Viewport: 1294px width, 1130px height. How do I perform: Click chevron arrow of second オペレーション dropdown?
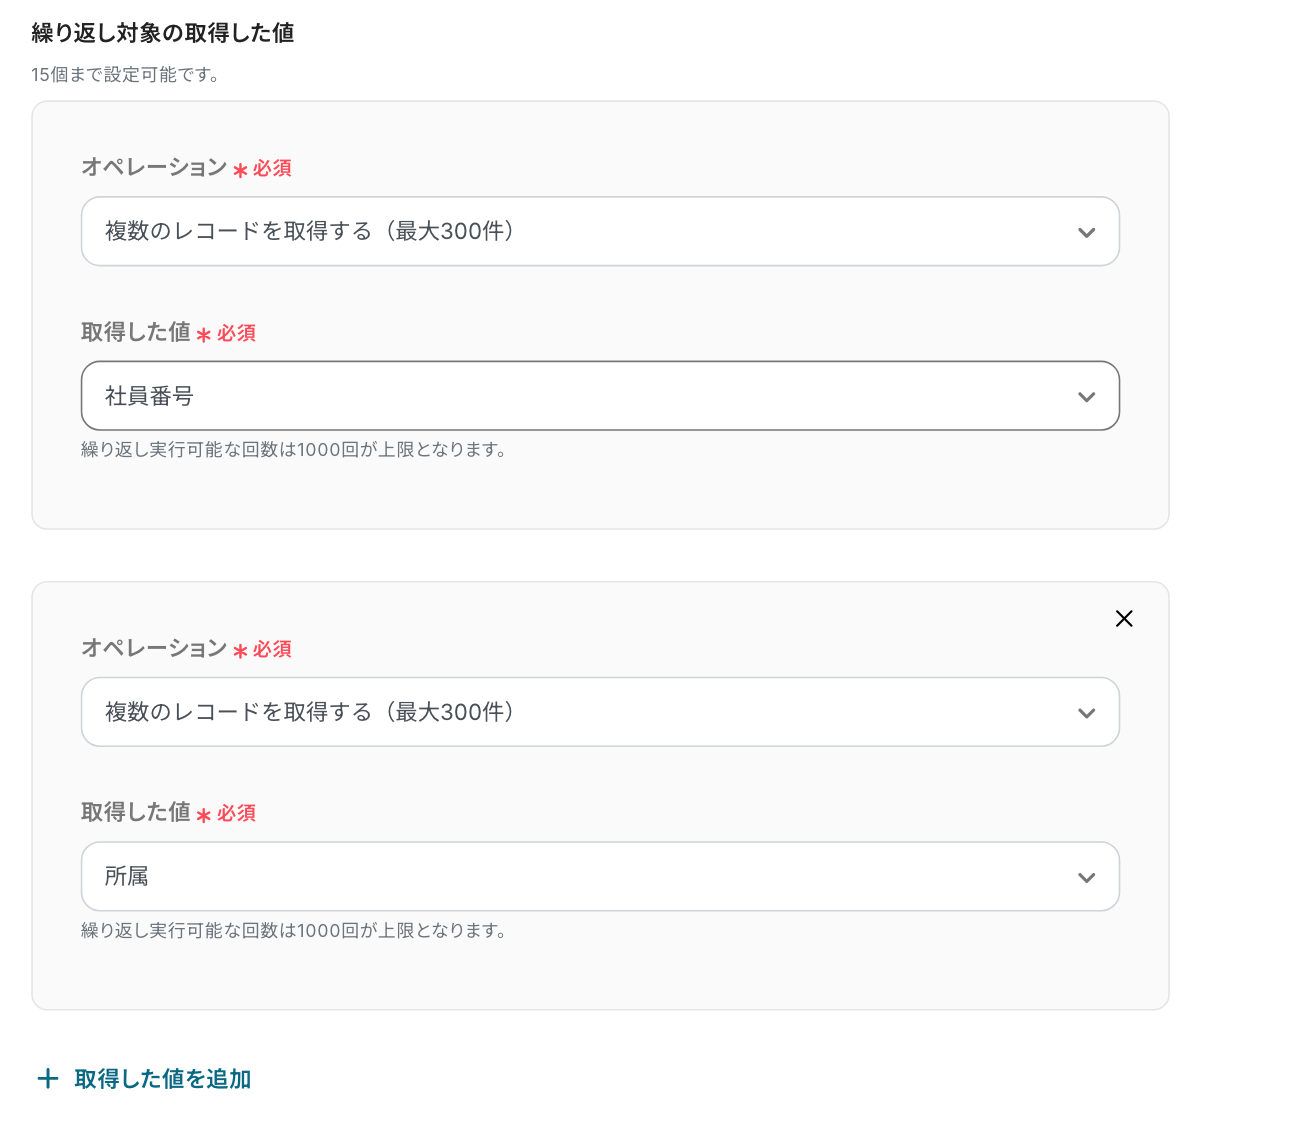click(x=1086, y=713)
